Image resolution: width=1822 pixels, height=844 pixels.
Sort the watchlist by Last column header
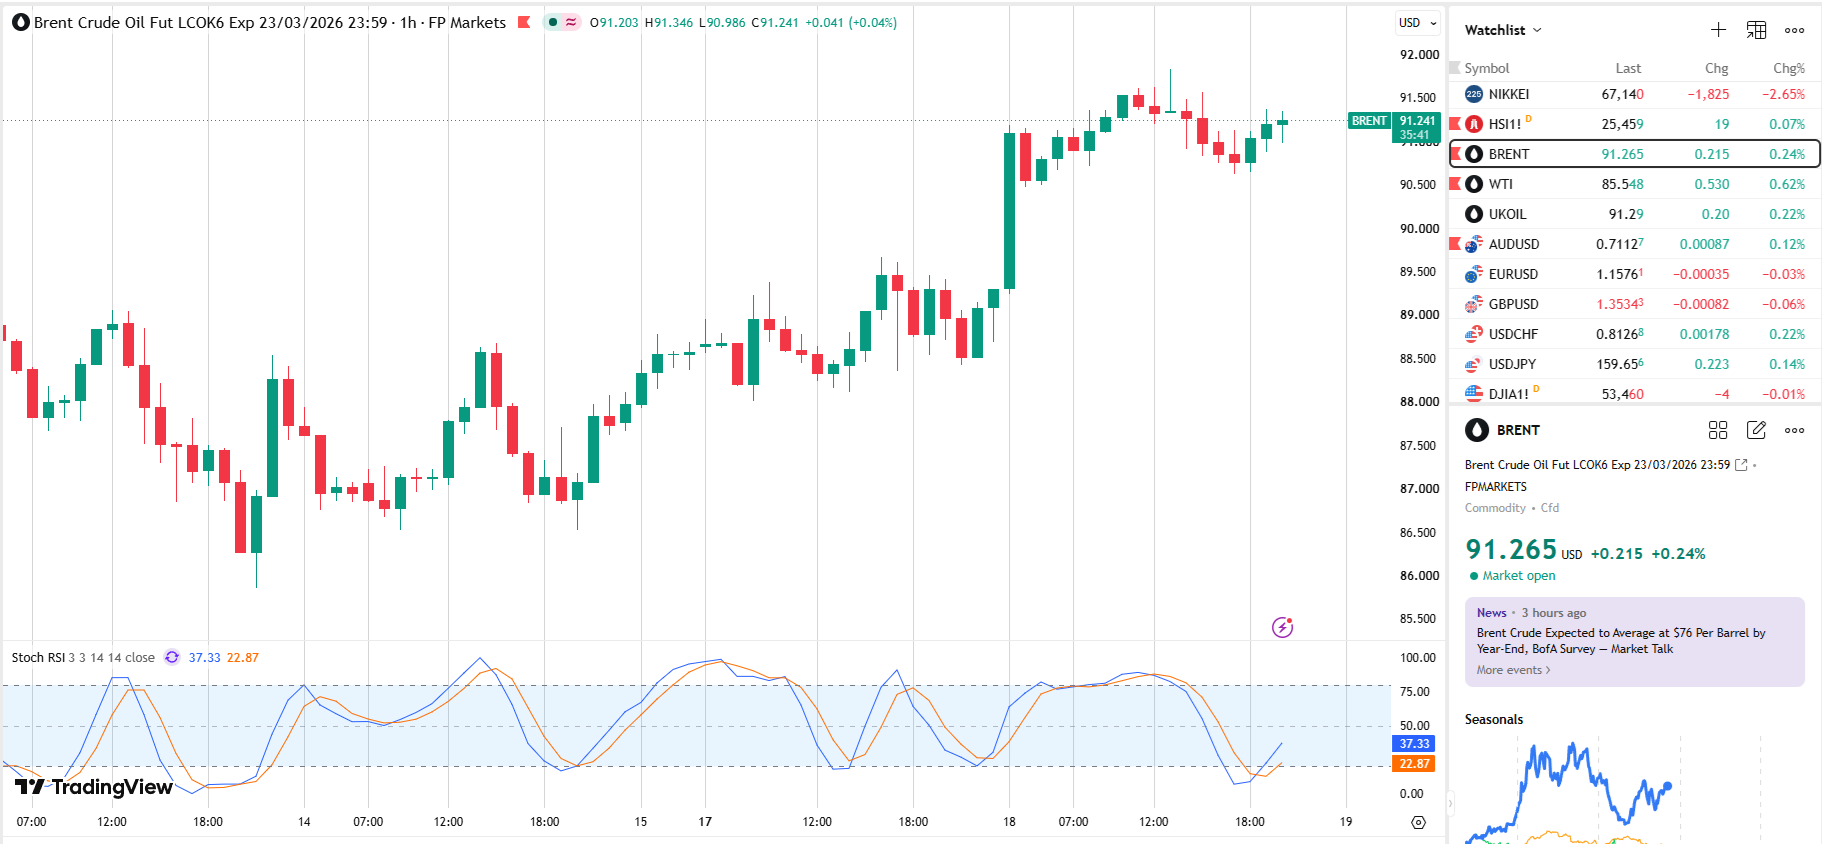click(1628, 68)
